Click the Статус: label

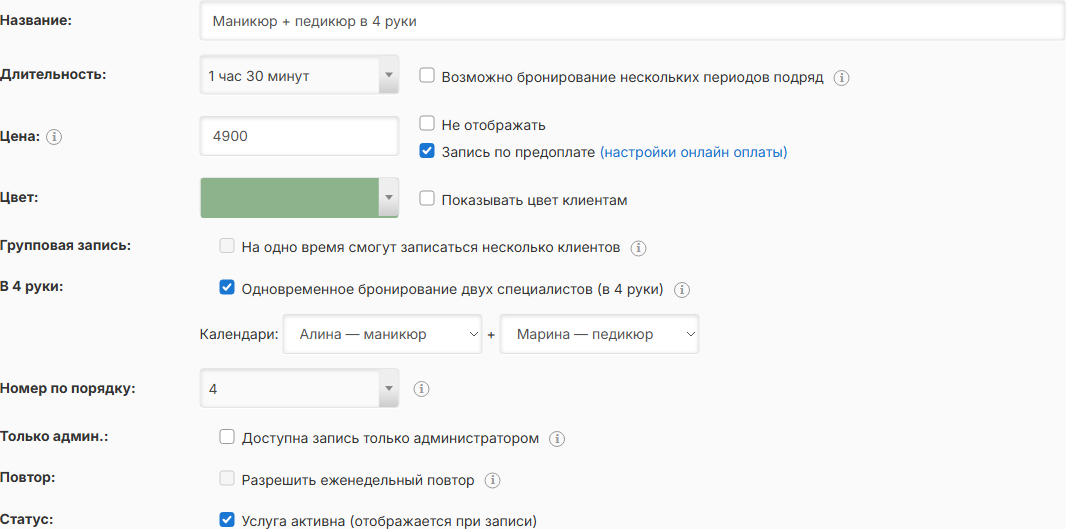26,519
